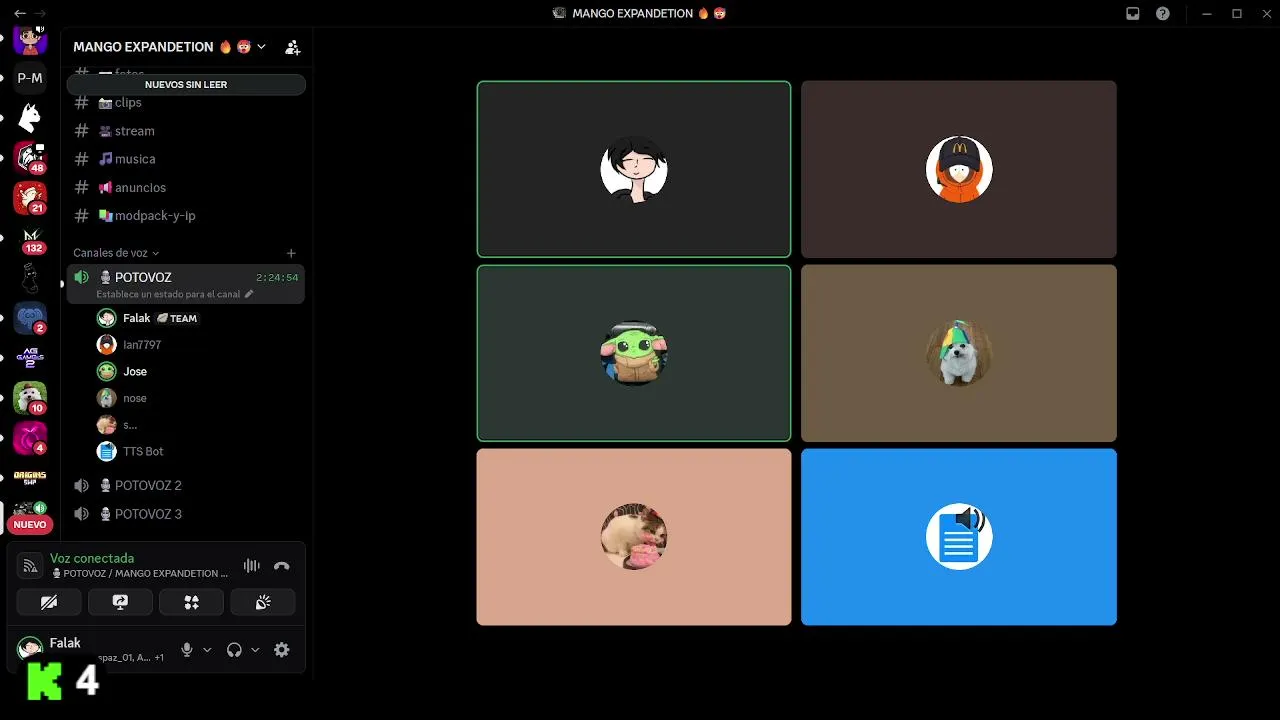Open the inbox icon in title bar

coord(1133,14)
